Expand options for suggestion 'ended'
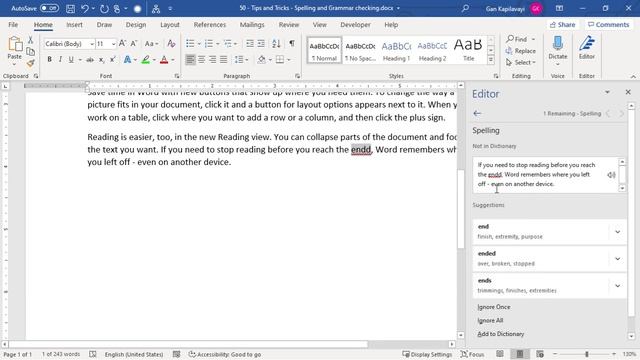This screenshot has width=640, height=360. [x=618, y=259]
